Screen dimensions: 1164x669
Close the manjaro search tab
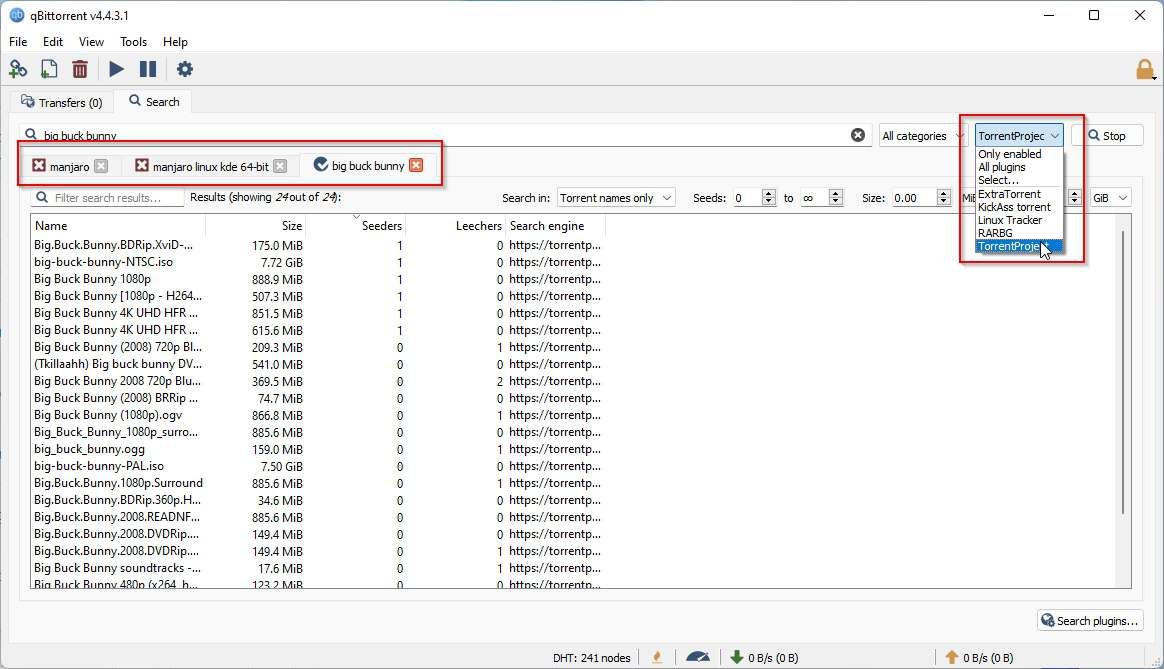pos(100,165)
